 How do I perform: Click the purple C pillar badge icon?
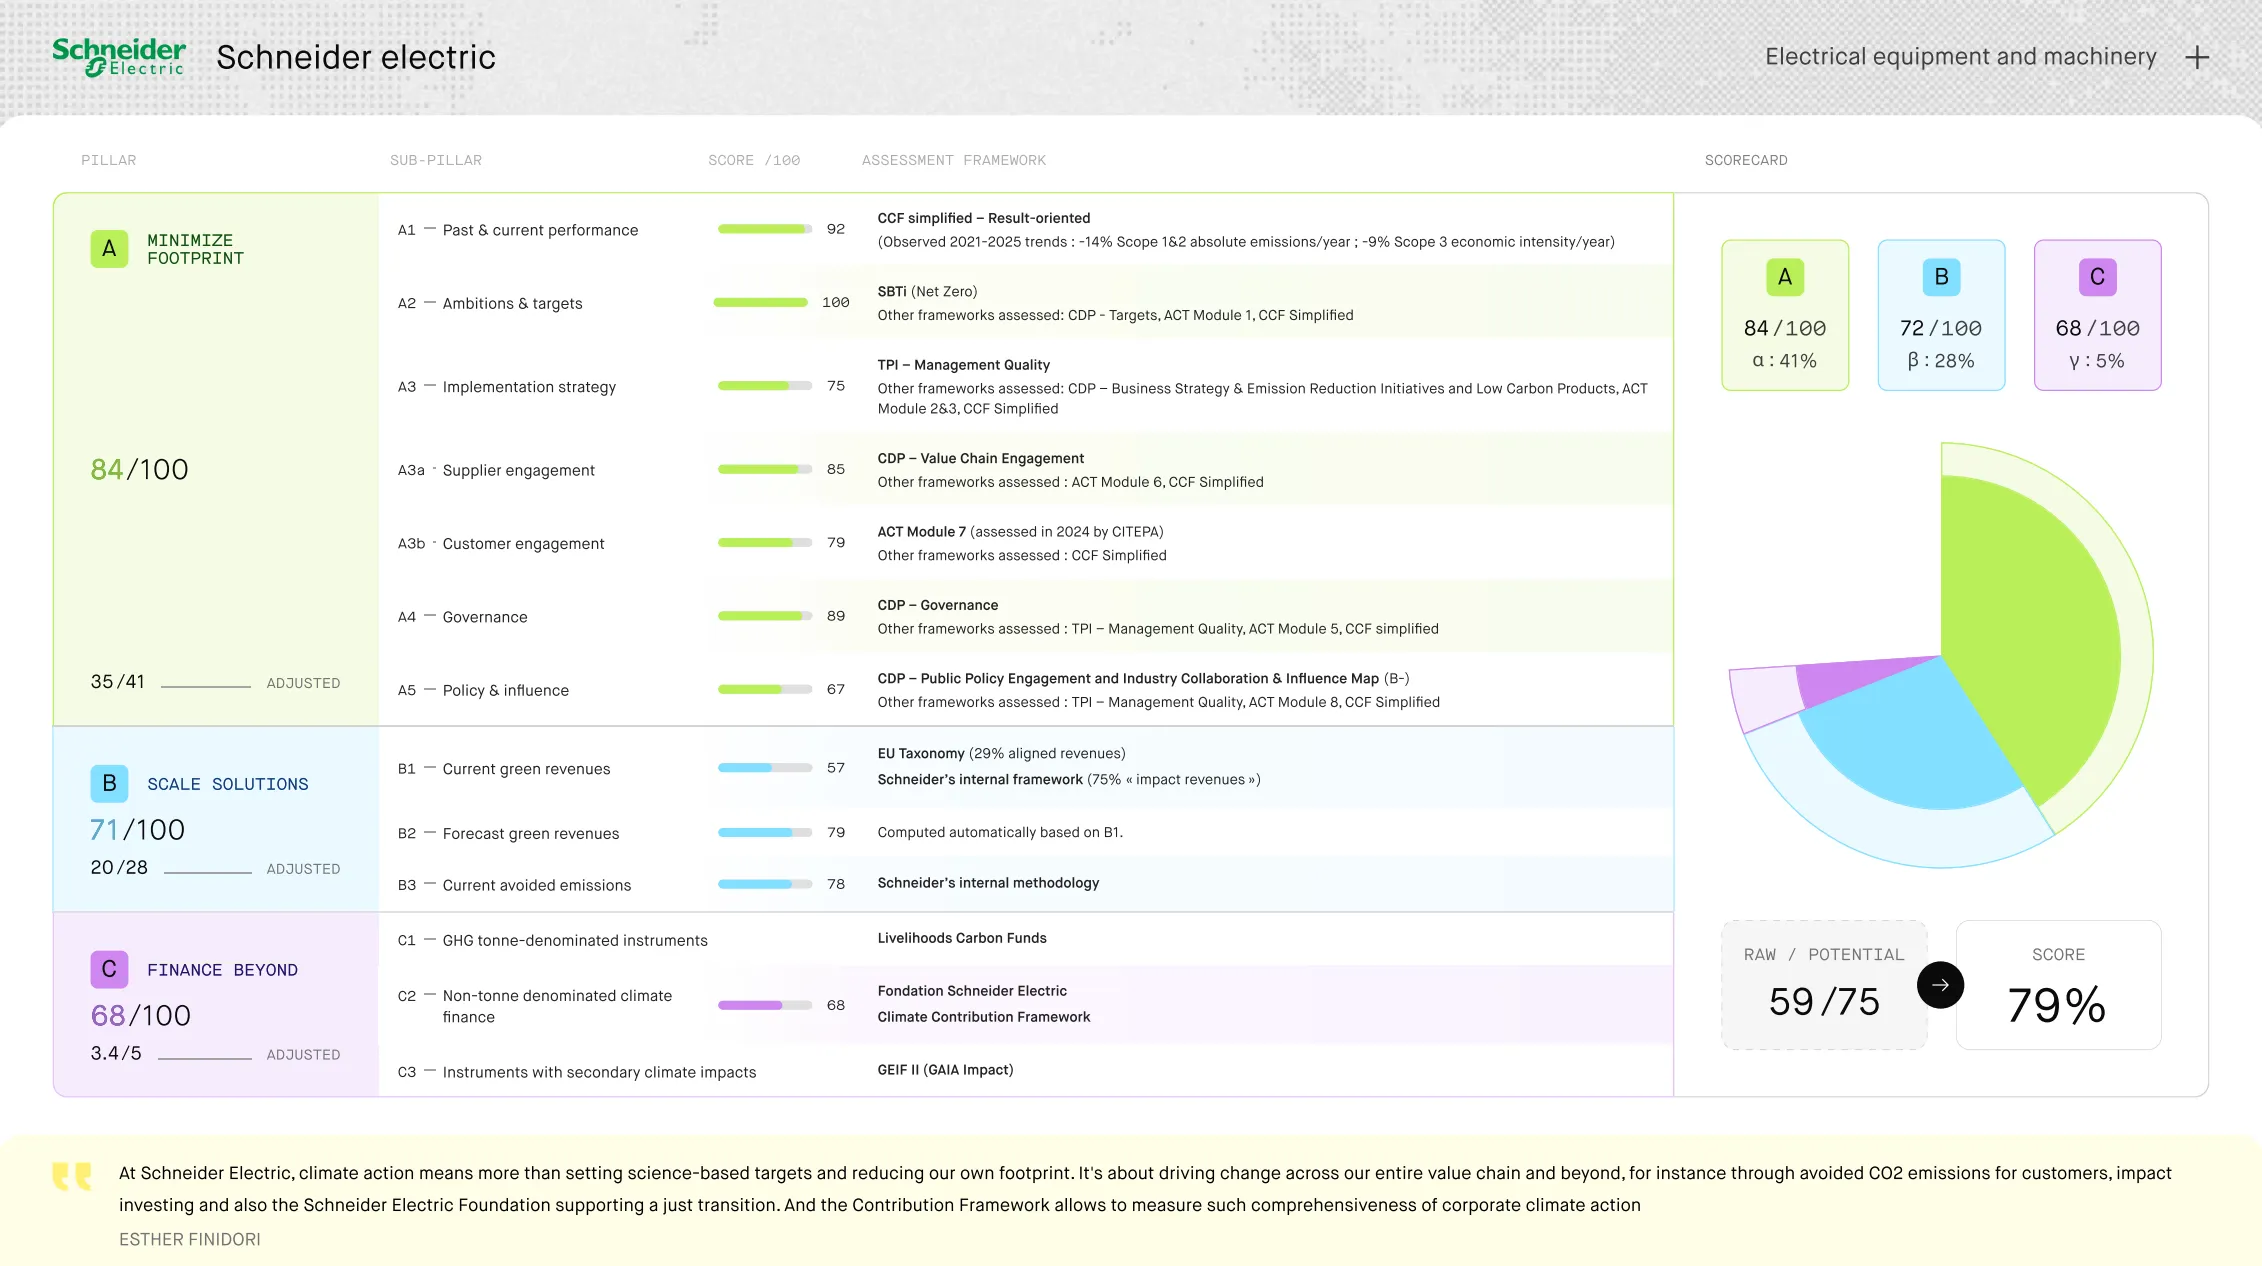tap(109, 969)
